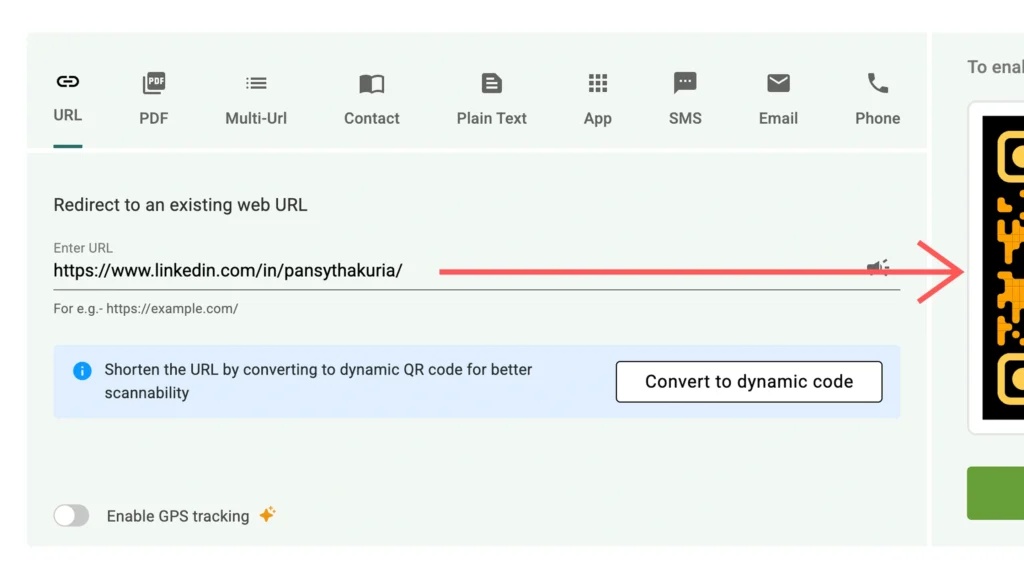Pick the Plain Text document icon
This screenshot has width=1024, height=576.
tap(491, 84)
